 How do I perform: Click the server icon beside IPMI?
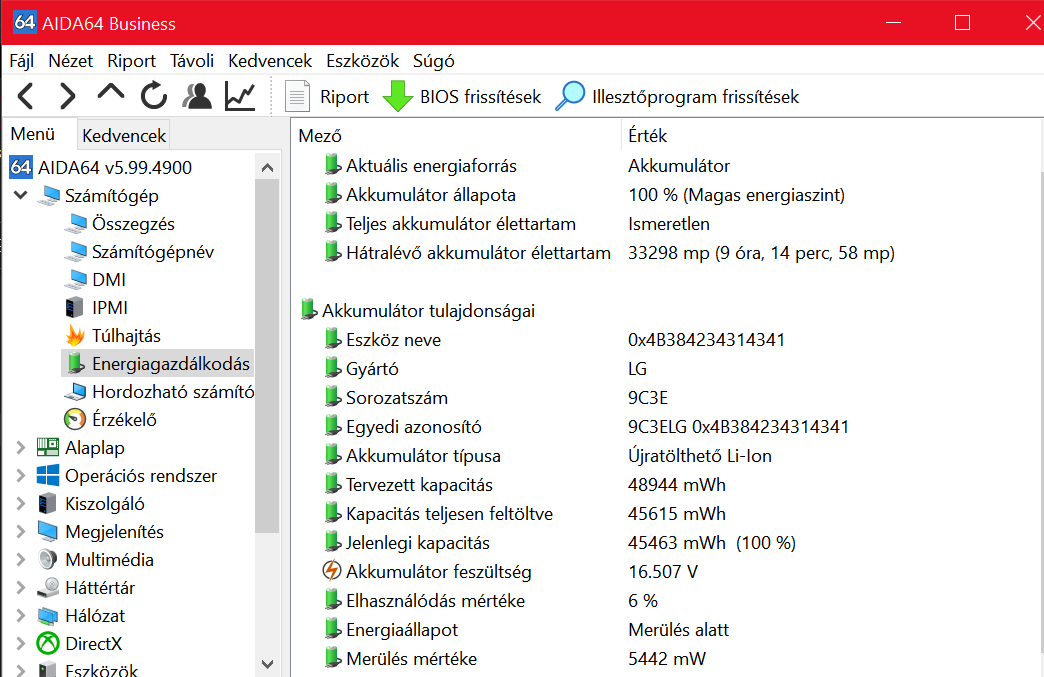click(74, 308)
